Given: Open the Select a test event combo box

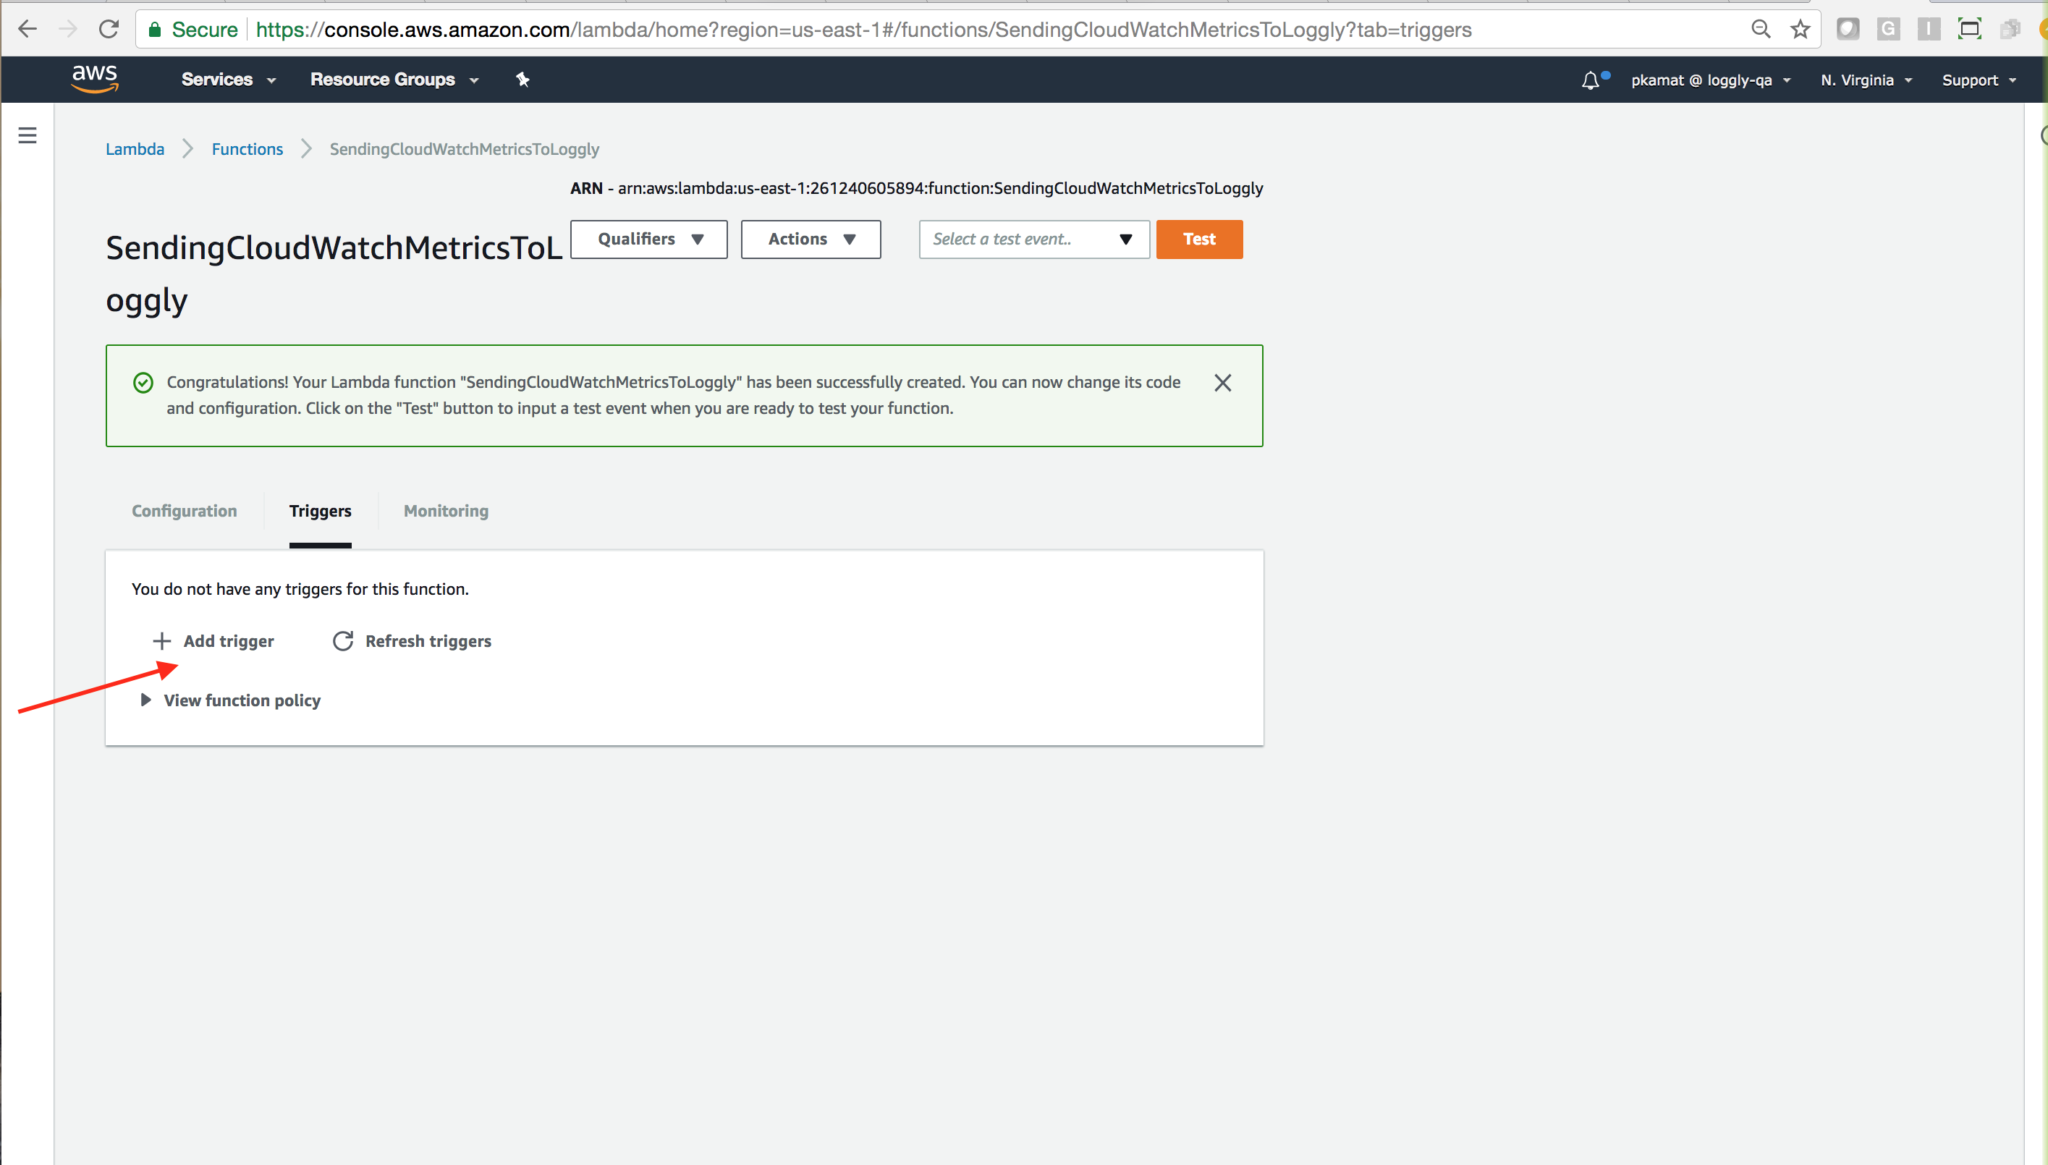Looking at the screenshot, I should [1034, 239].
